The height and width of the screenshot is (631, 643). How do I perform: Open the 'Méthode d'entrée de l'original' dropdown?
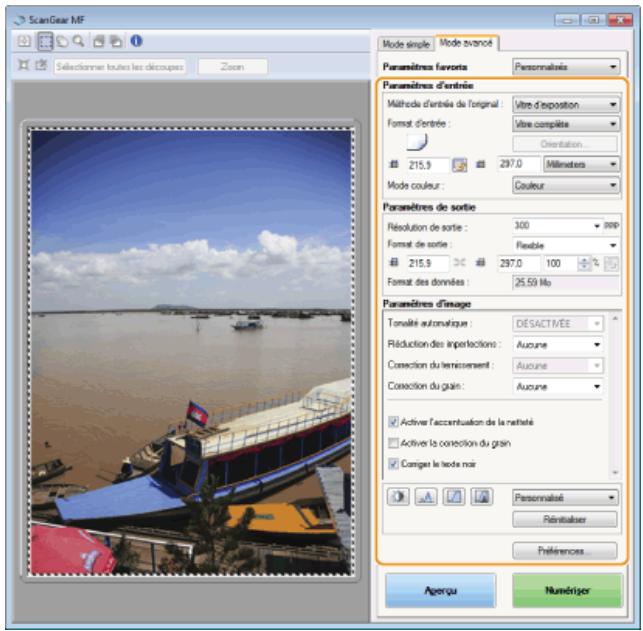point(565,105)
